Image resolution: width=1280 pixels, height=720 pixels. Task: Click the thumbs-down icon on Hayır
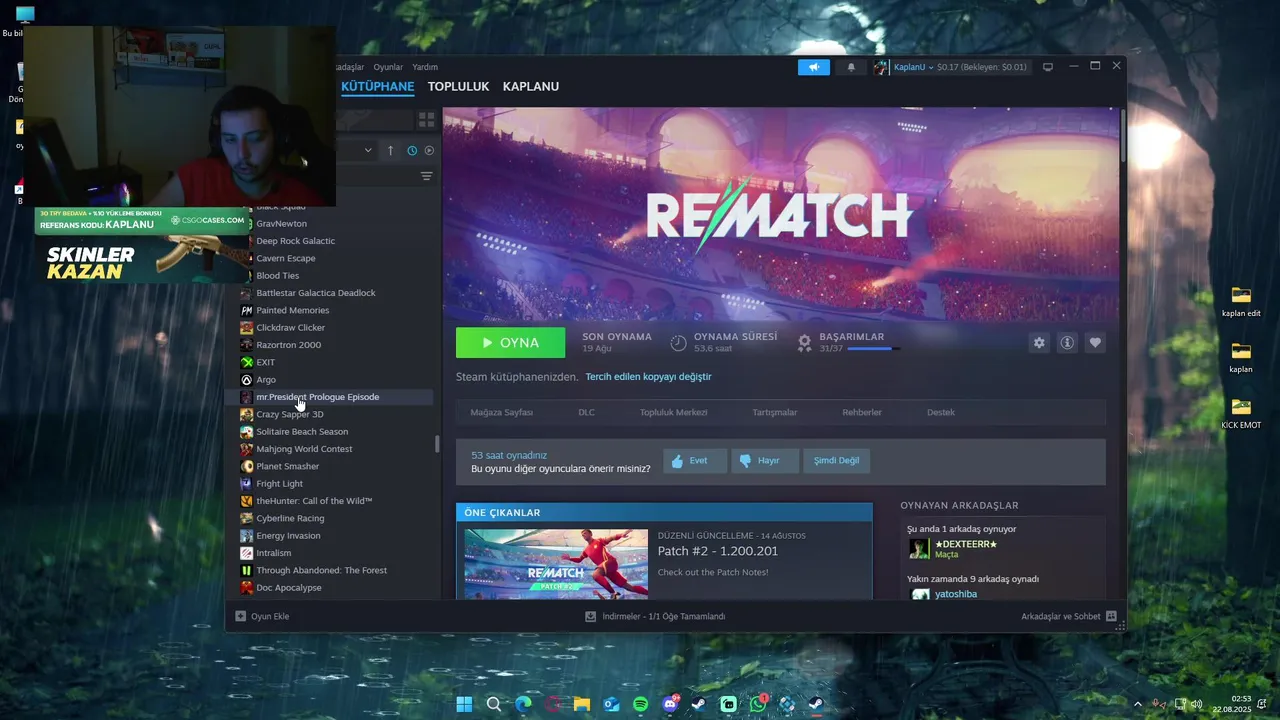745,461
